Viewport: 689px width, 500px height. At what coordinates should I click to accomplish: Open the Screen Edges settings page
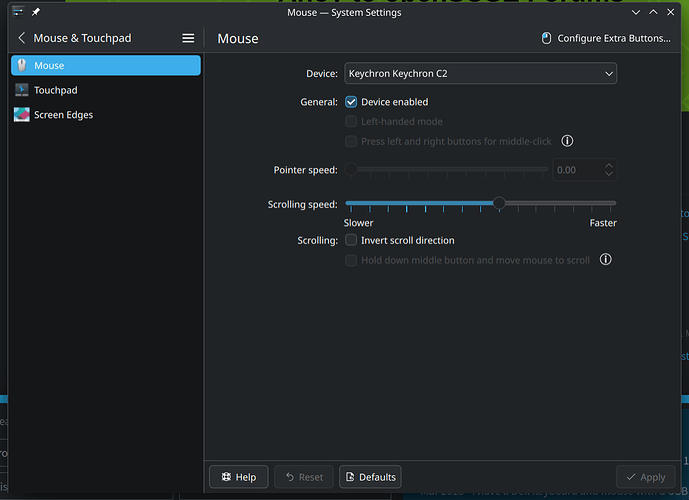pos(106,115)
